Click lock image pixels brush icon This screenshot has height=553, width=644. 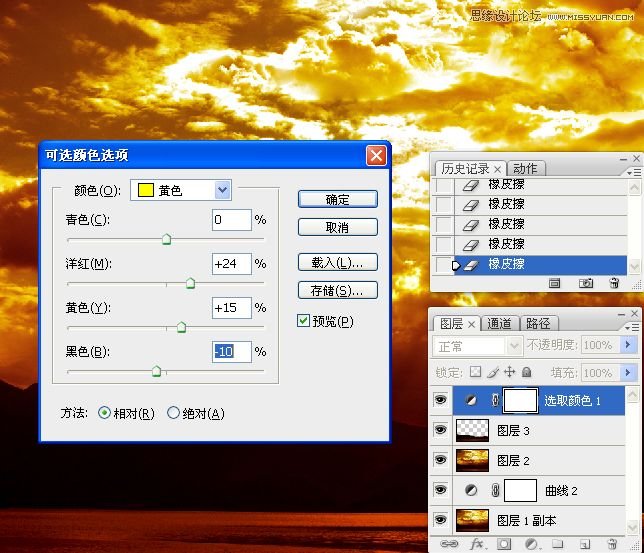coord(493,372)
